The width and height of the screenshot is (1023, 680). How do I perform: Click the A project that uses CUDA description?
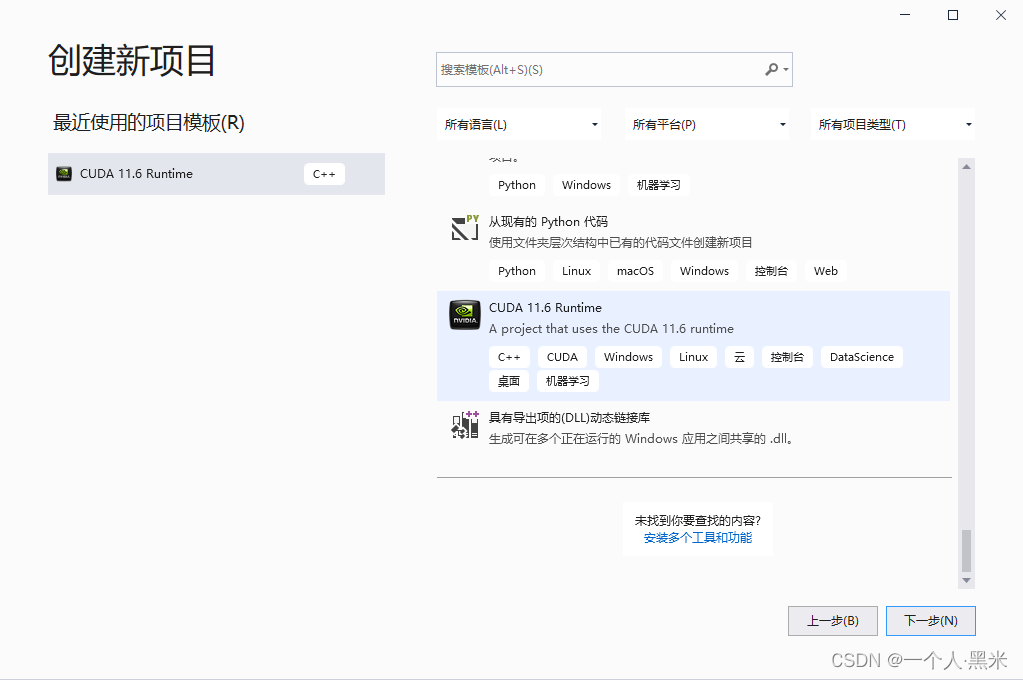(611, 329)
